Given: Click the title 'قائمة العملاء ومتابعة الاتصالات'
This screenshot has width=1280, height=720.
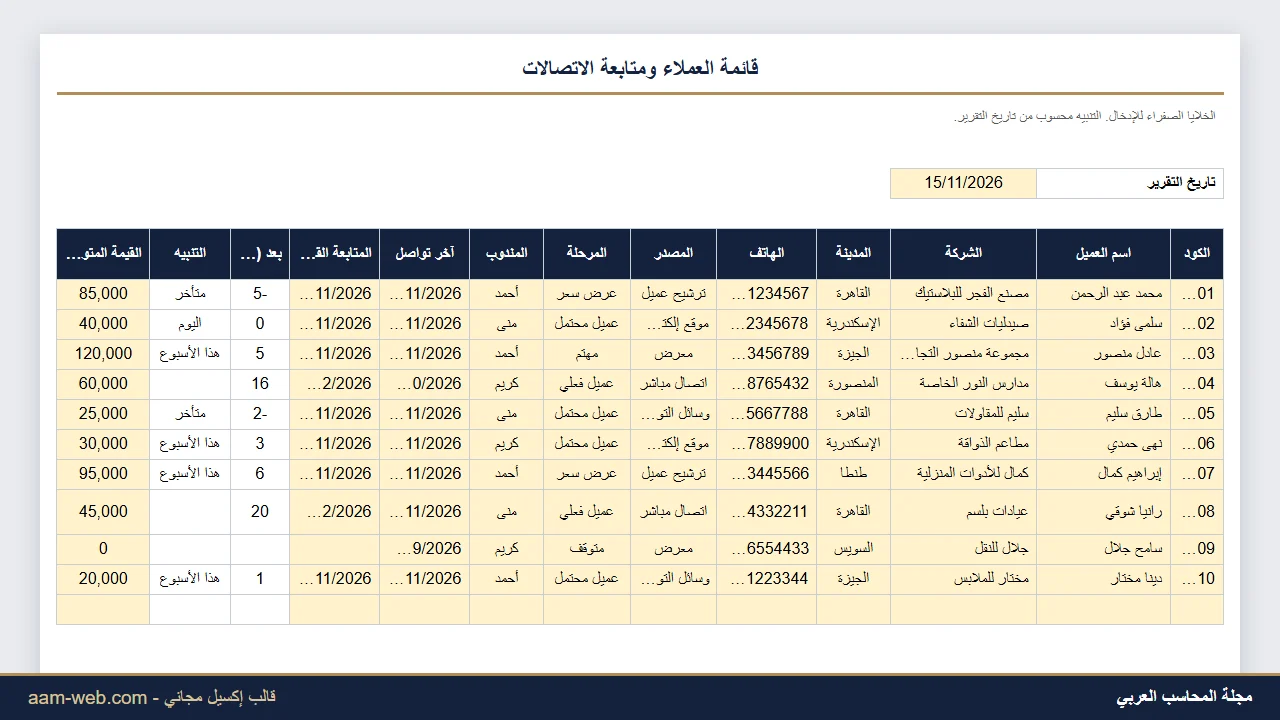Looking at the screenshot, I should pos(640,68).
